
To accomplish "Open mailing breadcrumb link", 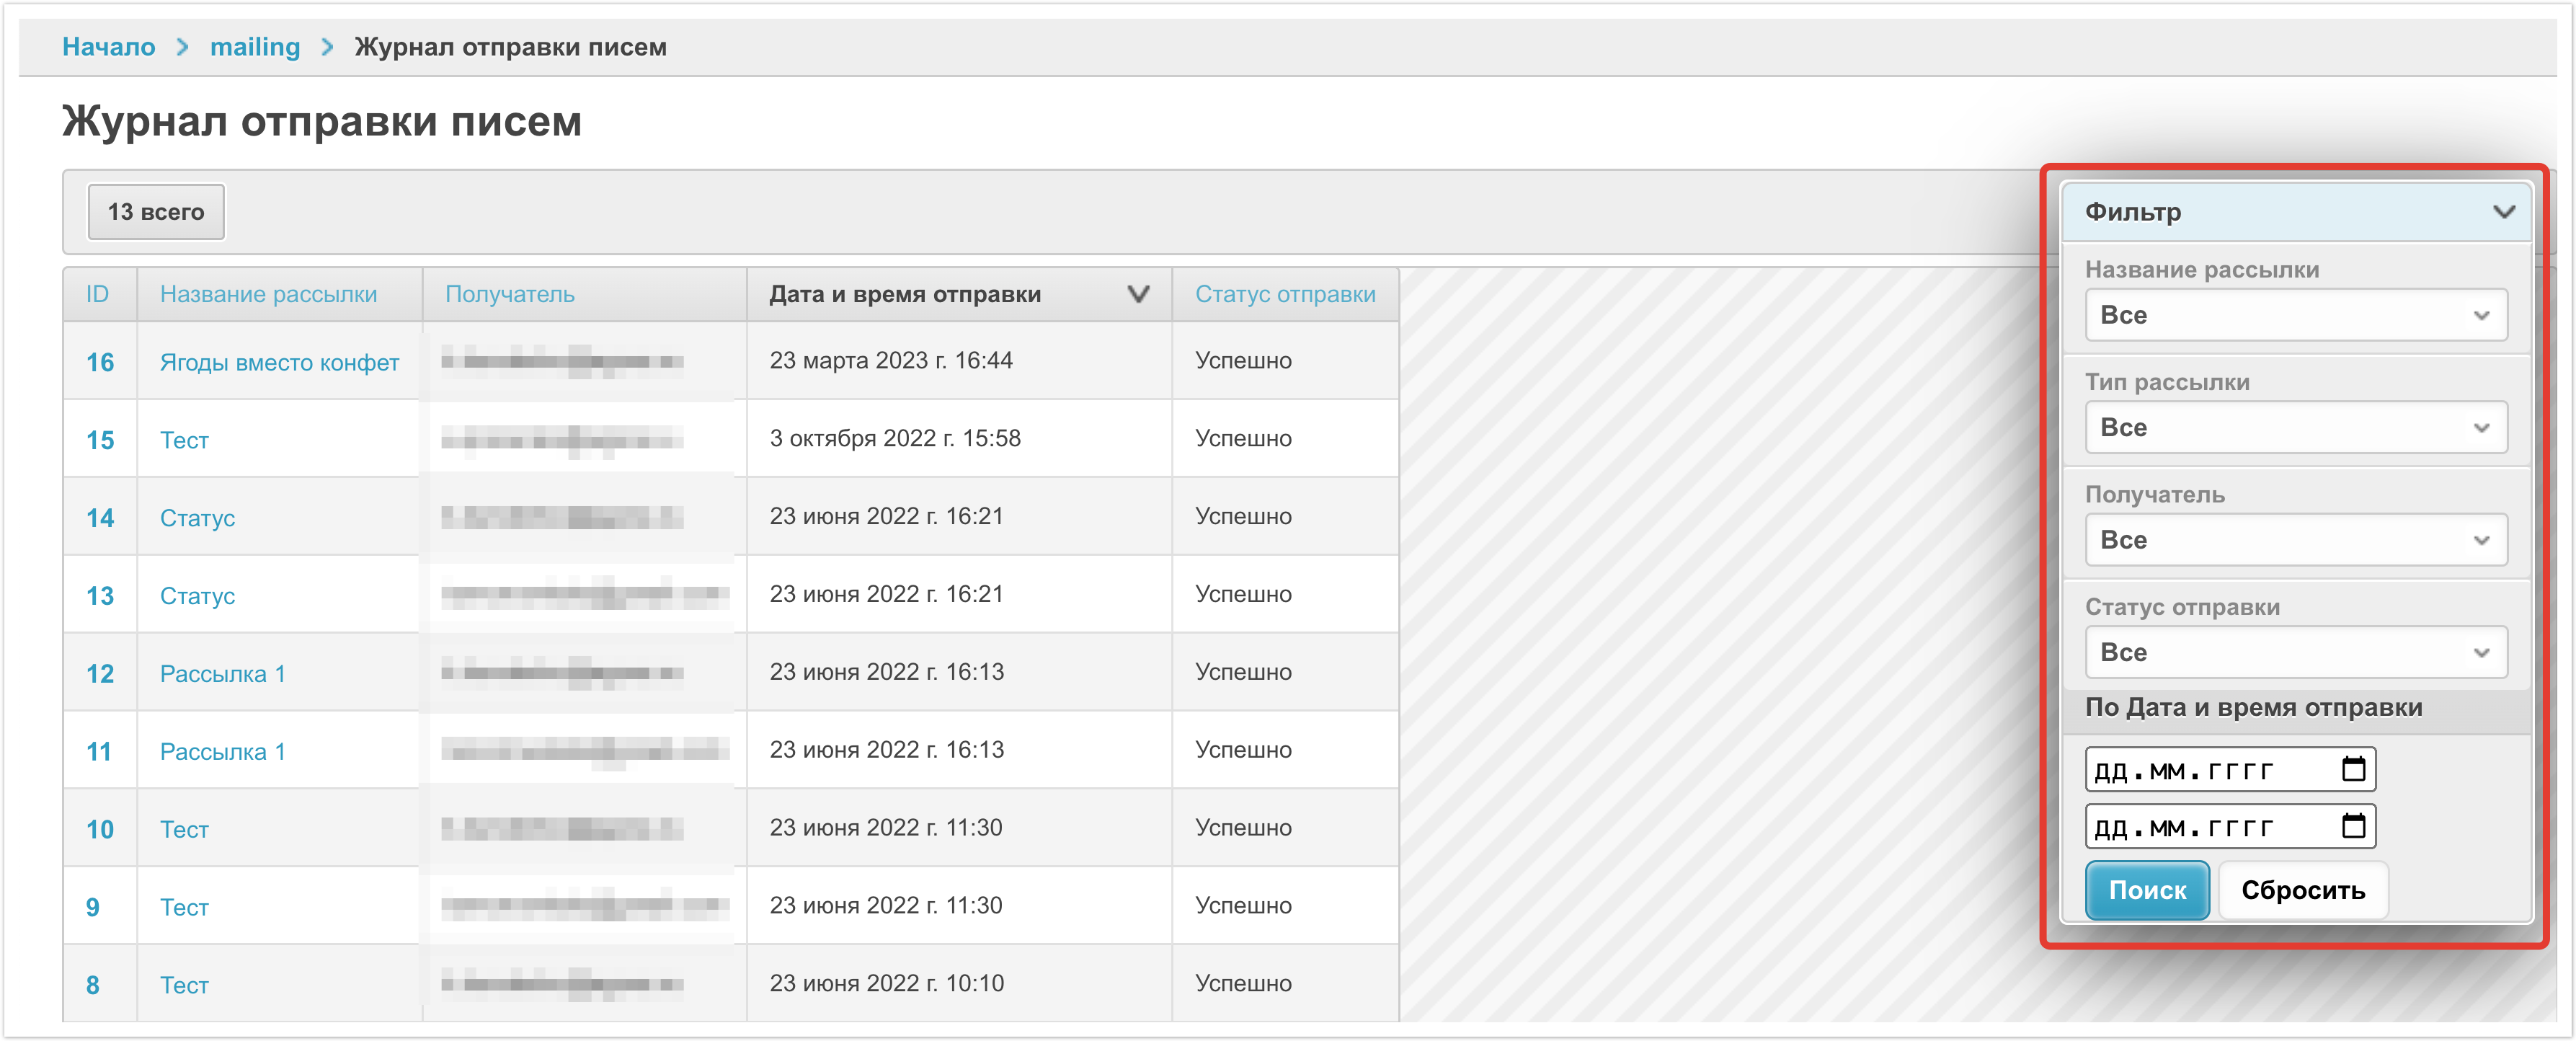I will pyautogui.click(x=254, y=47).
